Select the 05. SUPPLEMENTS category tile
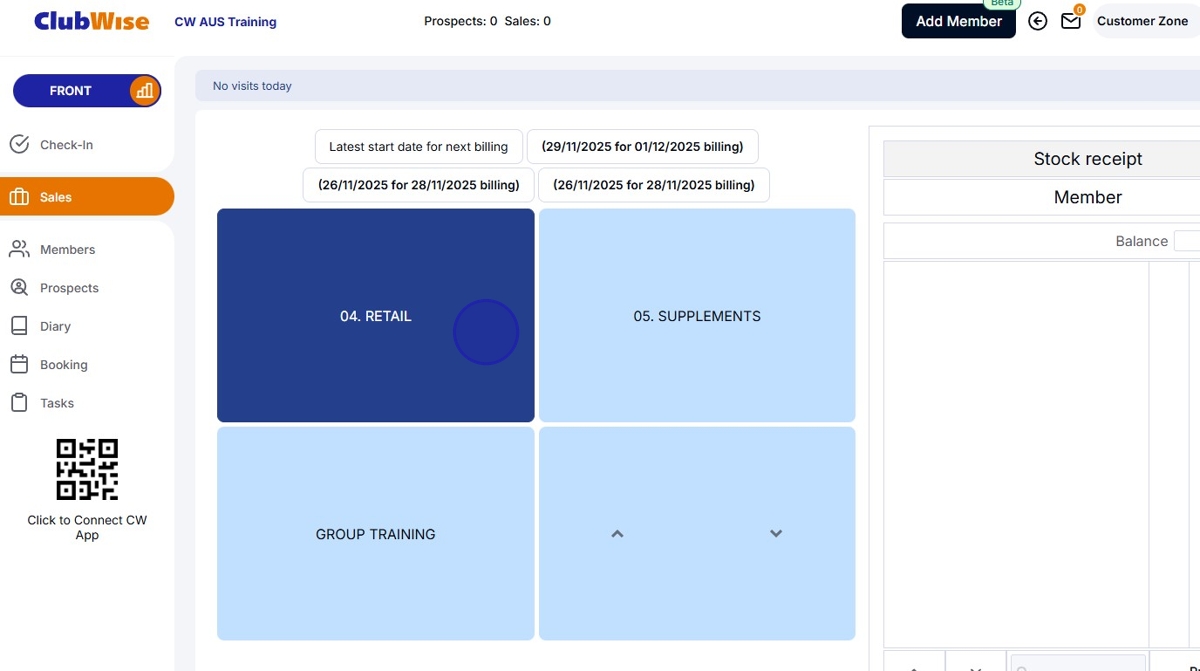Screen dimensions: 1200x671 coord(697,315)
